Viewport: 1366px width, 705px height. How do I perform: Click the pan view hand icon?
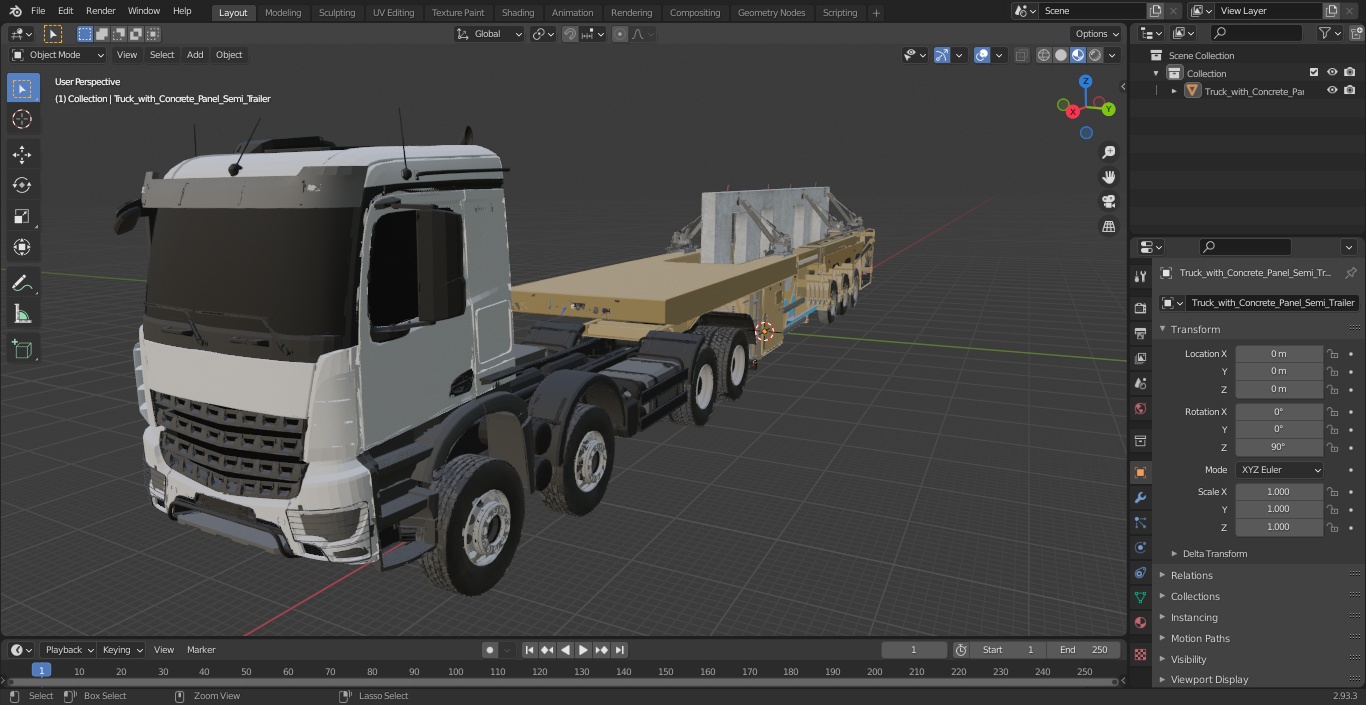pos(1108,177)
